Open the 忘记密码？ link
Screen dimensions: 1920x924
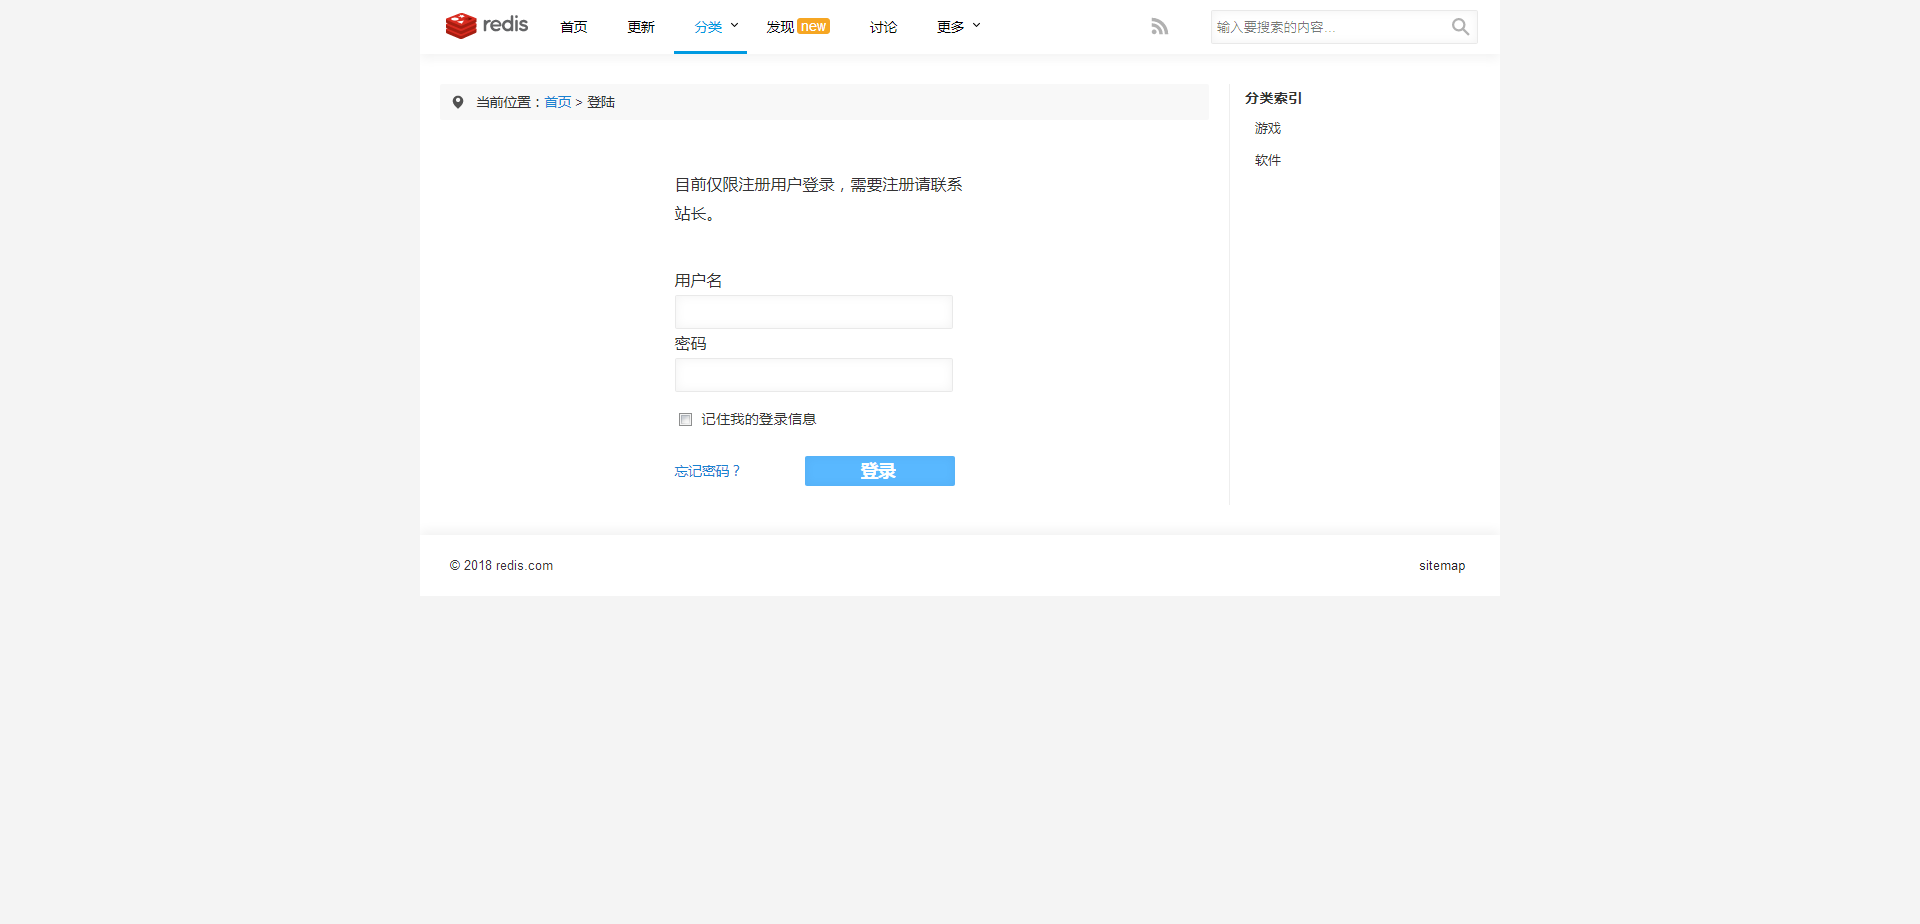pyautogui.click(x=708, y=471)
